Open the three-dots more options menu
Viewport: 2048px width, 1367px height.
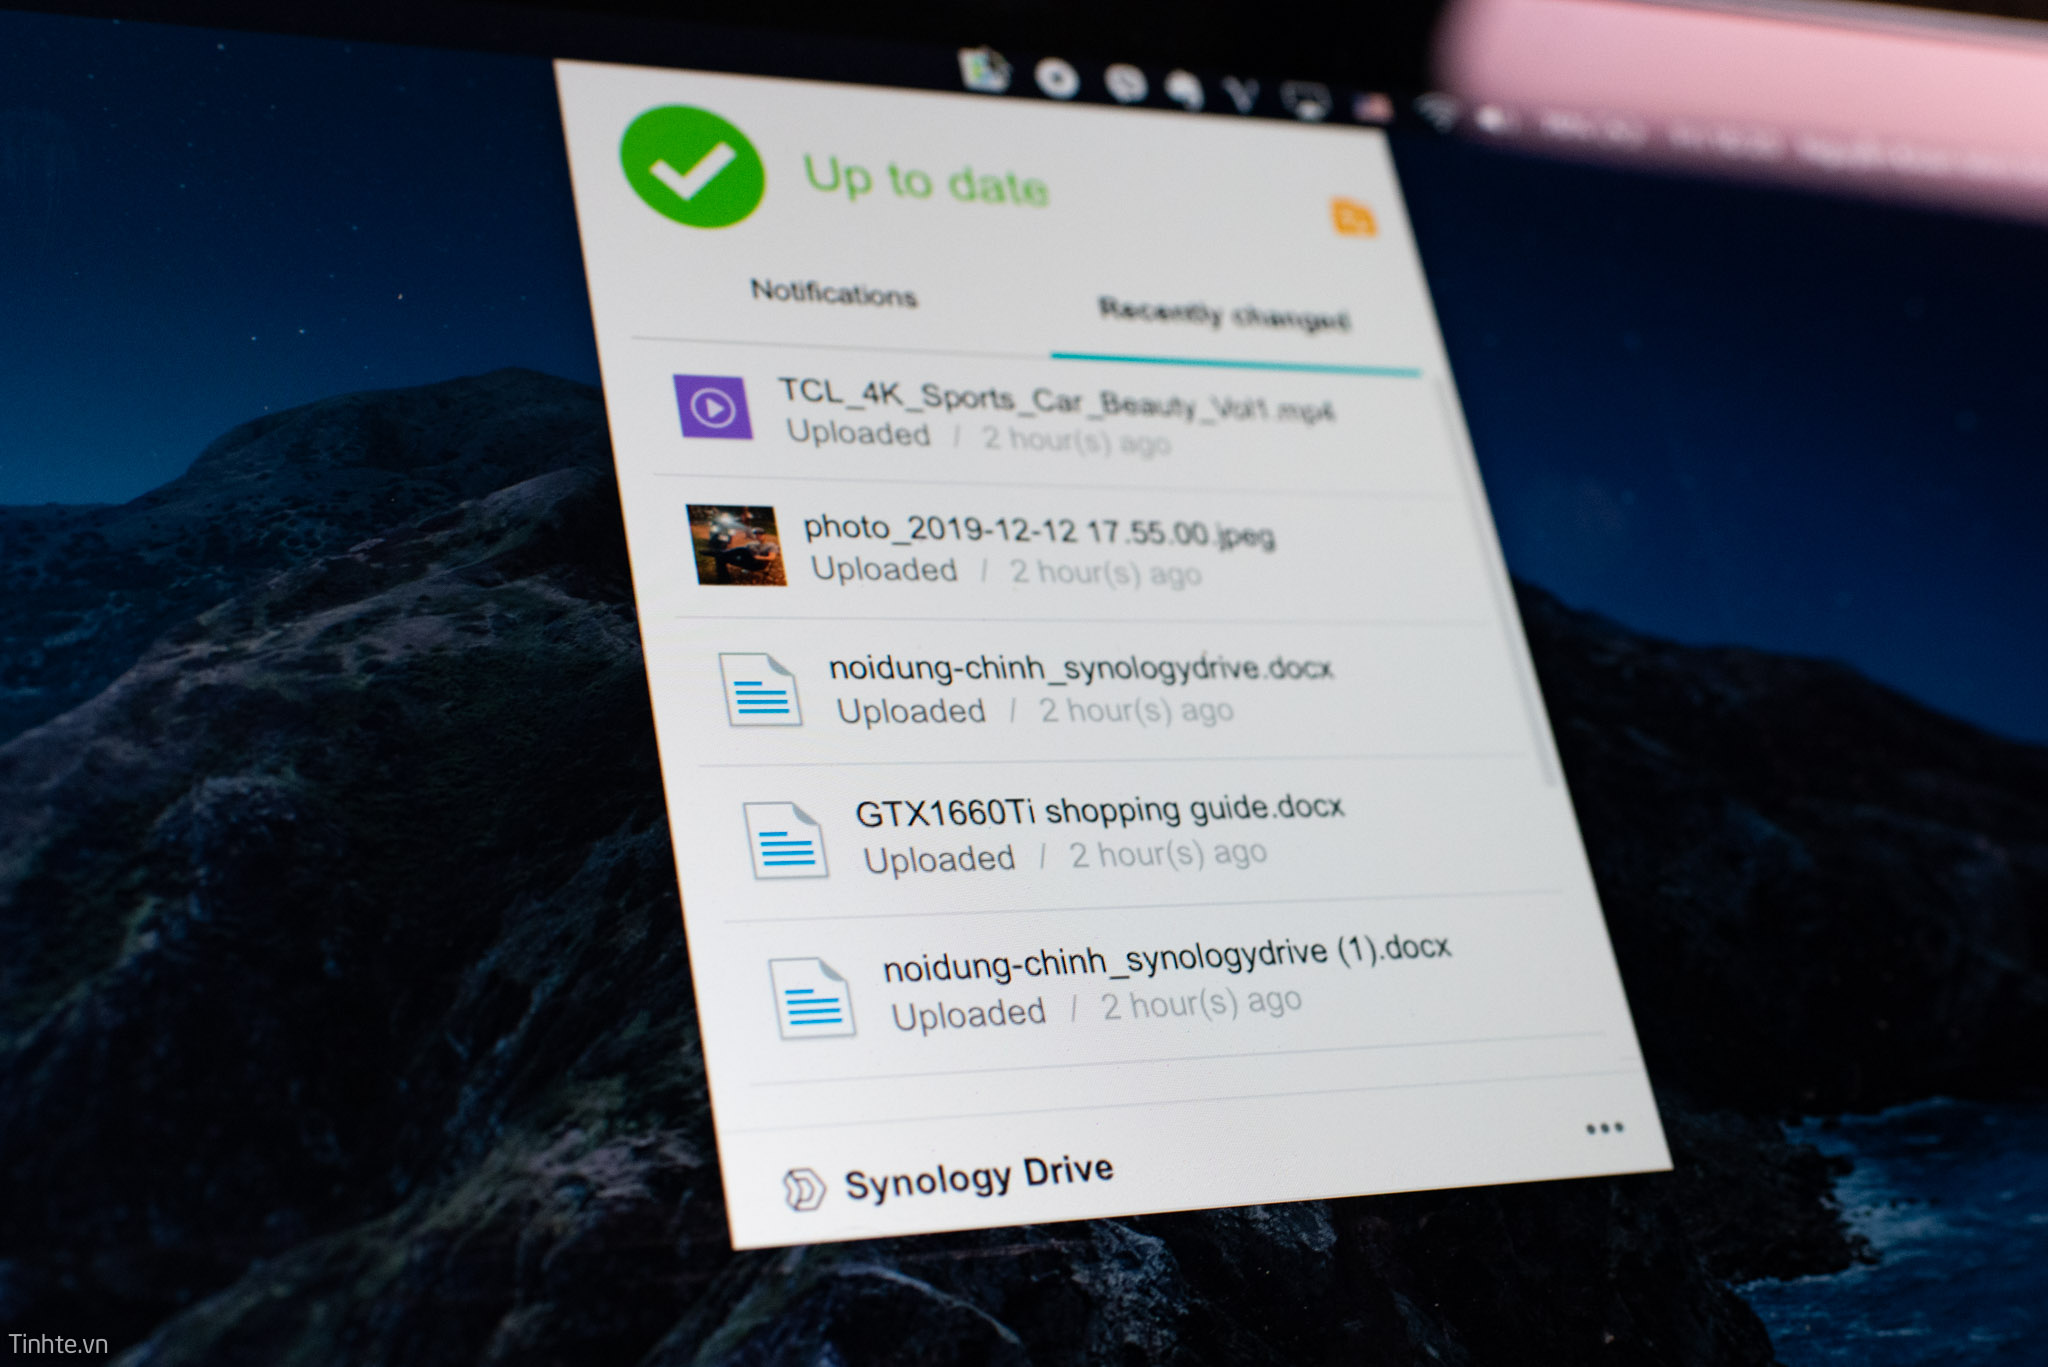coord(1604,1129)
